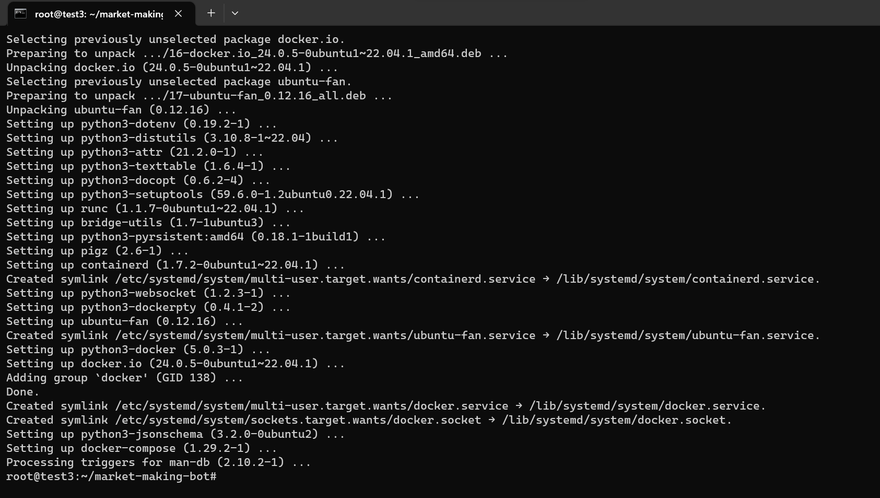Click the "Adding group `docker' (GID 138)" line
The height and width of the screenshot is (498, 880).
point(124,378)
